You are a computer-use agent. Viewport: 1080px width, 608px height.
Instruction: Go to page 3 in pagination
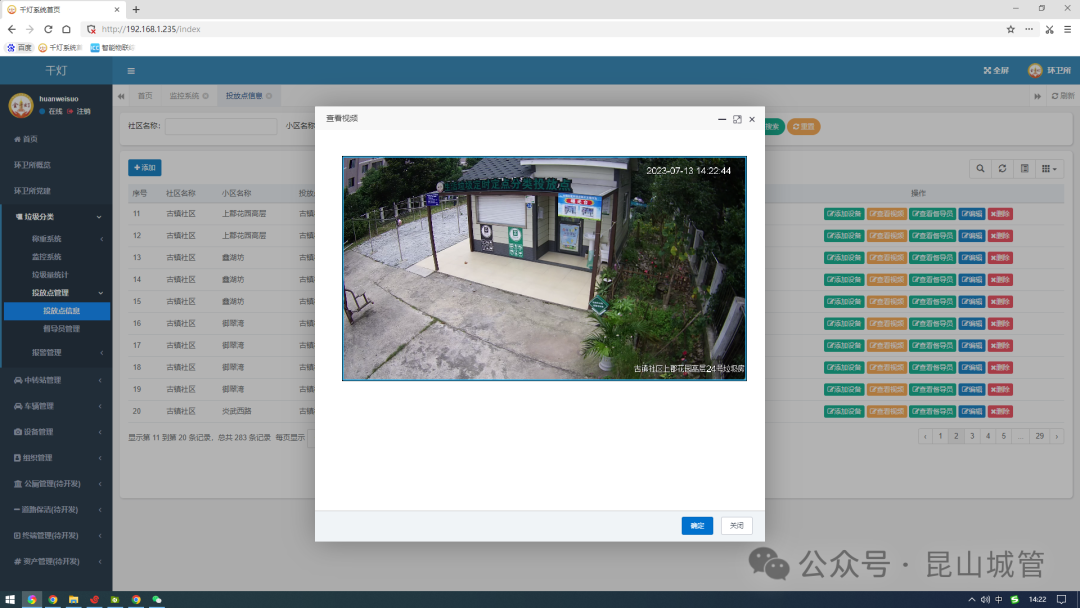pyautogui.click(x=972, y=436)
